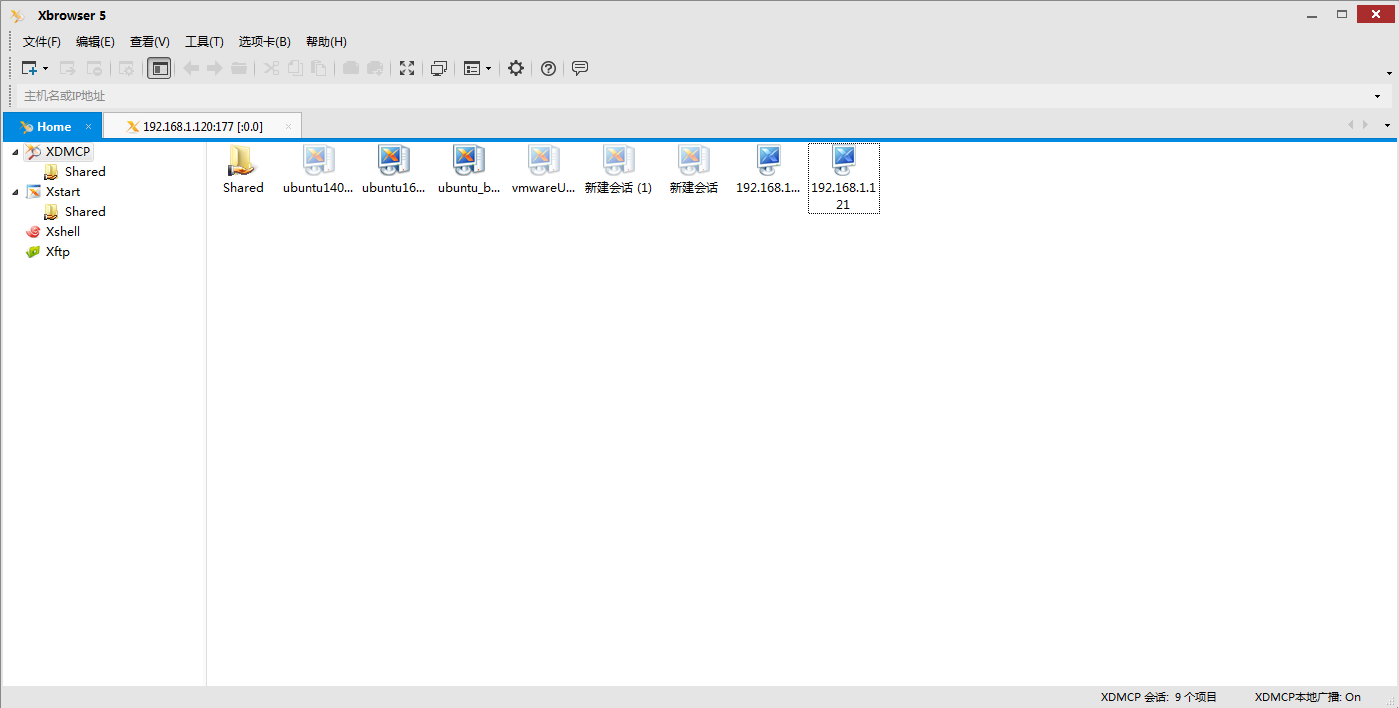Viewport: 1399px width, 708px height.
Task: Click the feedback speech bubble icon
Action: coord(579,68)
